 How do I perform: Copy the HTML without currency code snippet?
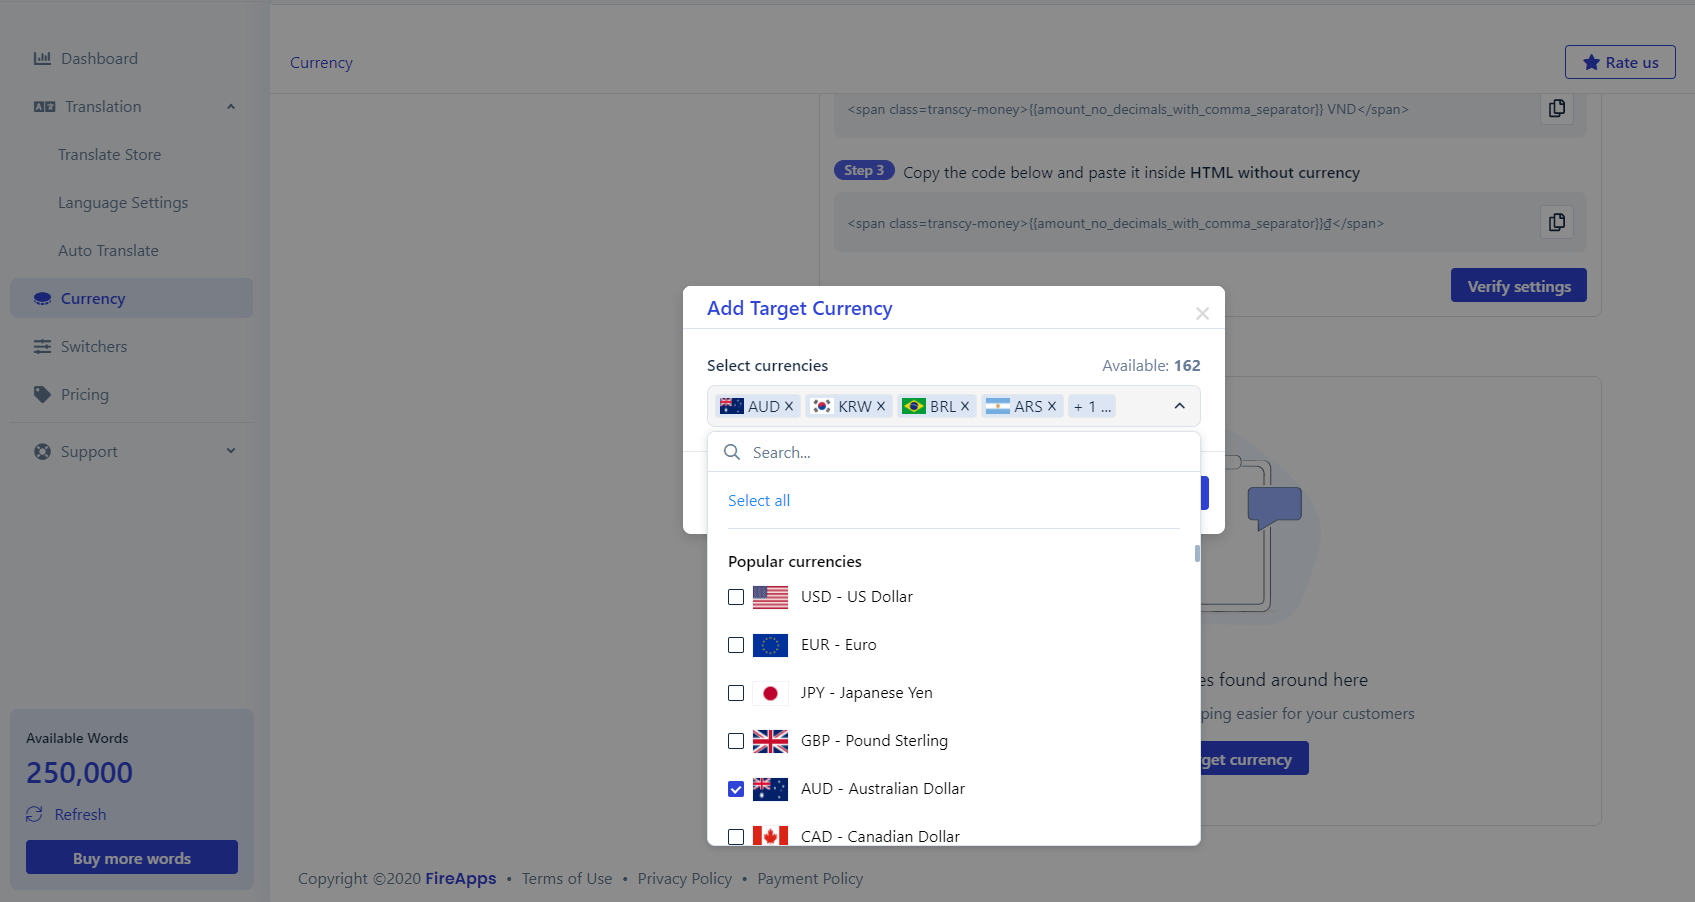point(1557,222)
